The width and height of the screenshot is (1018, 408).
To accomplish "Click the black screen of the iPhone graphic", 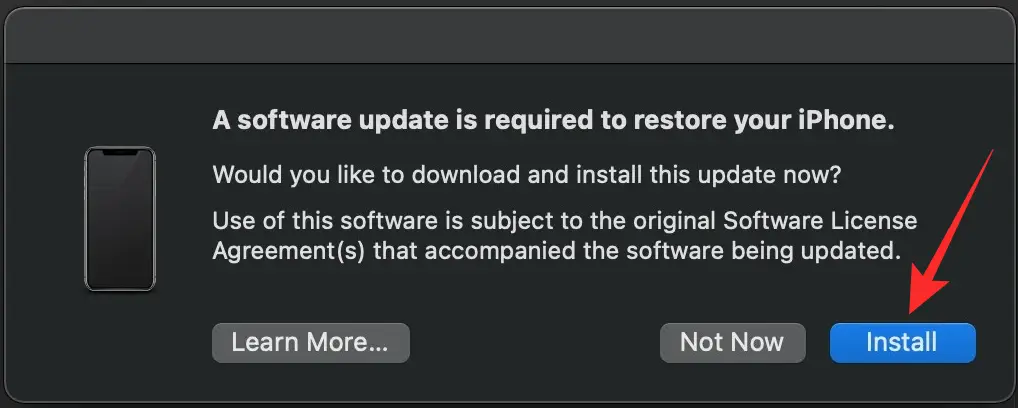I will (120, 225).
